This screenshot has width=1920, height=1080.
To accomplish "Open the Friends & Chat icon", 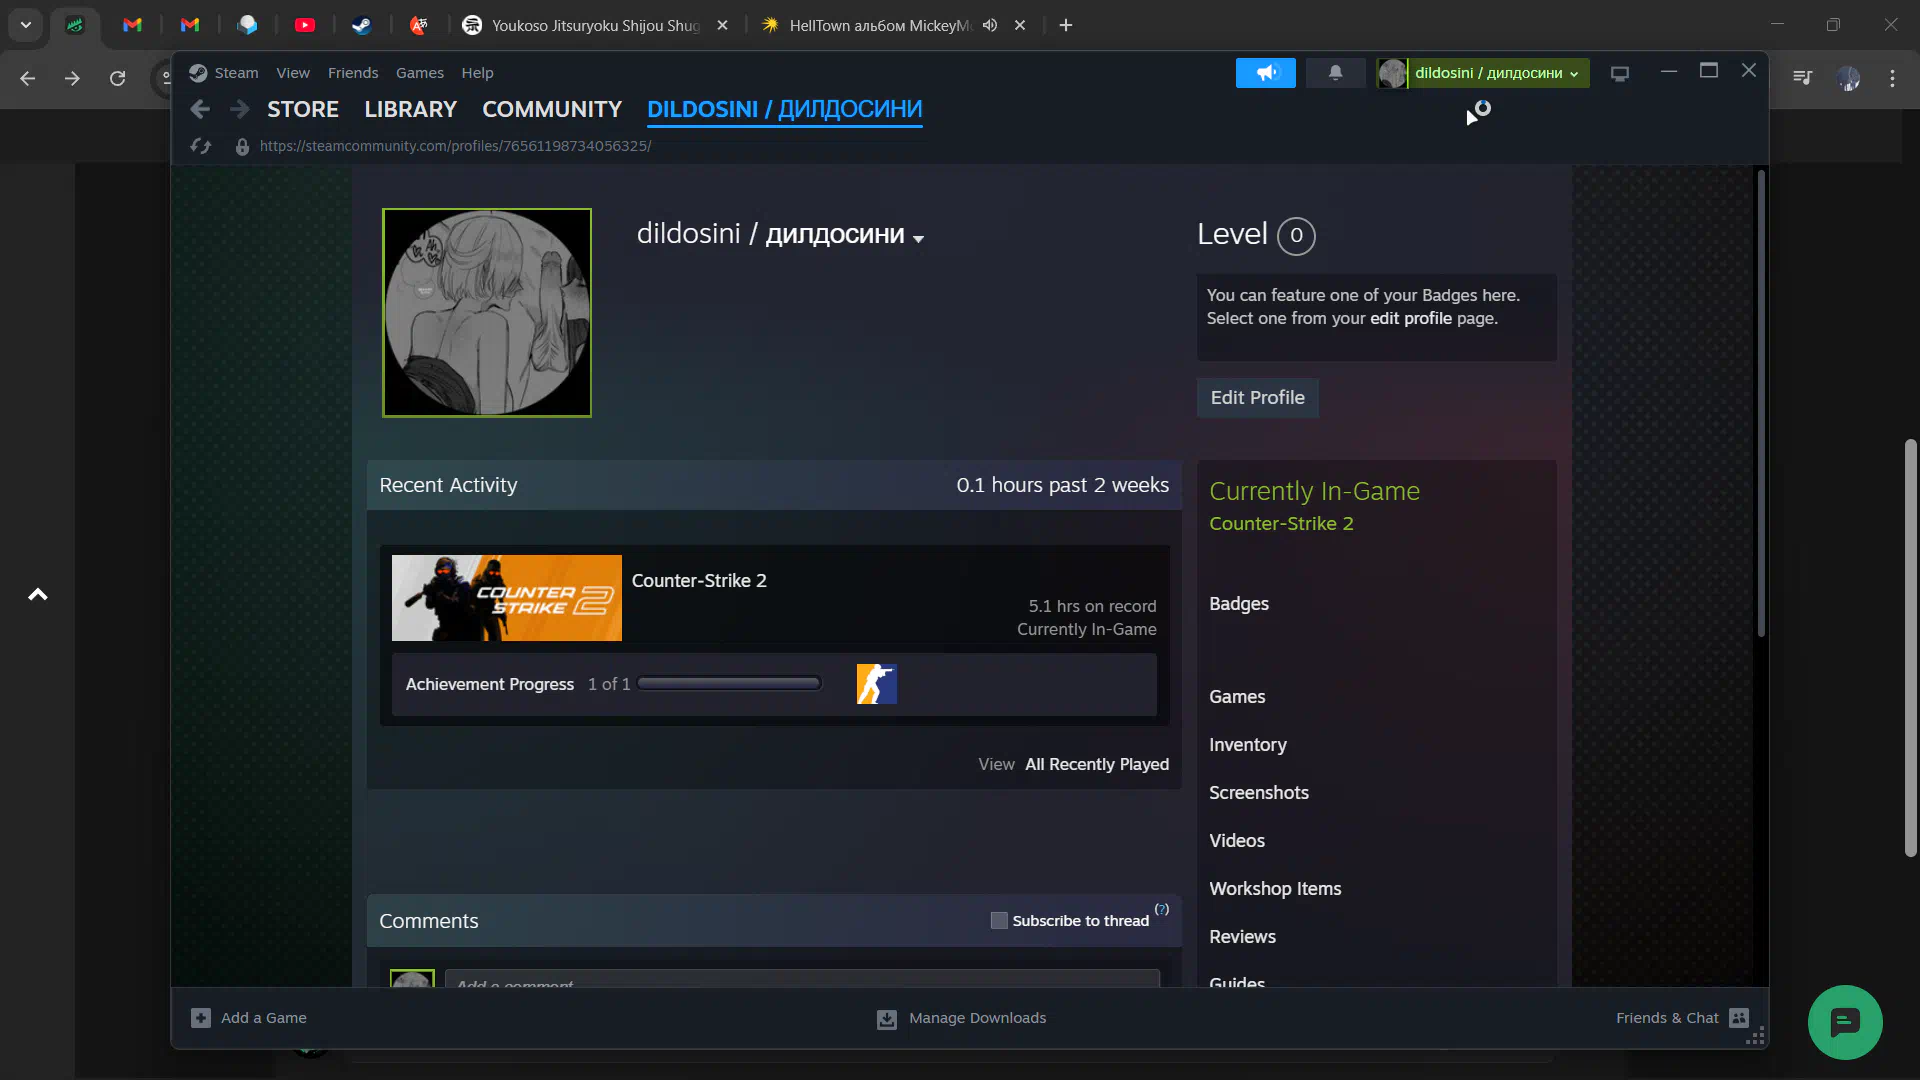I will point(1739,1018).
